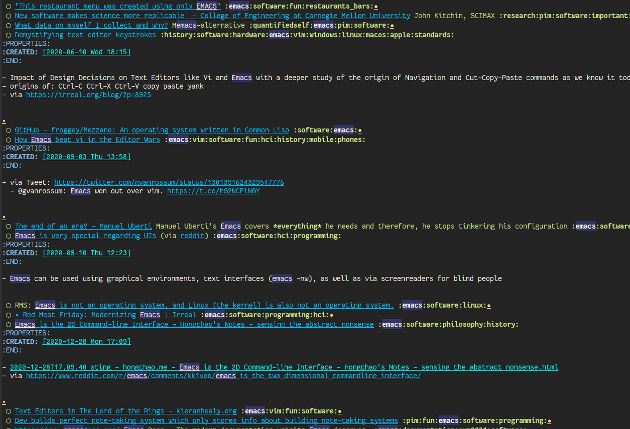Expand folded marker after RMS heading's linux tag
The image size is (630, 429).
[x=489, y=306]
